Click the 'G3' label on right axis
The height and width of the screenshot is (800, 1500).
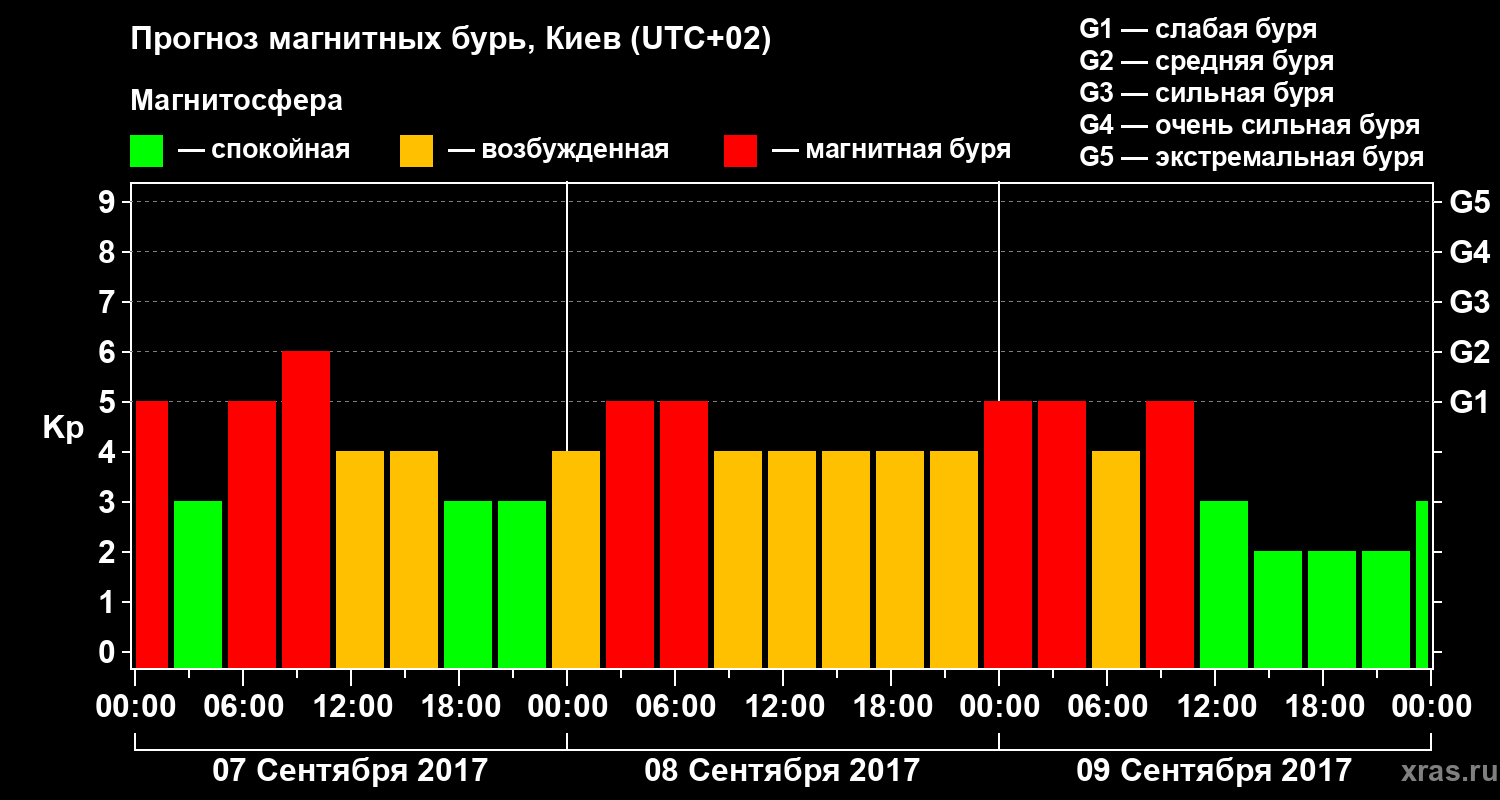coord(1469,302)
